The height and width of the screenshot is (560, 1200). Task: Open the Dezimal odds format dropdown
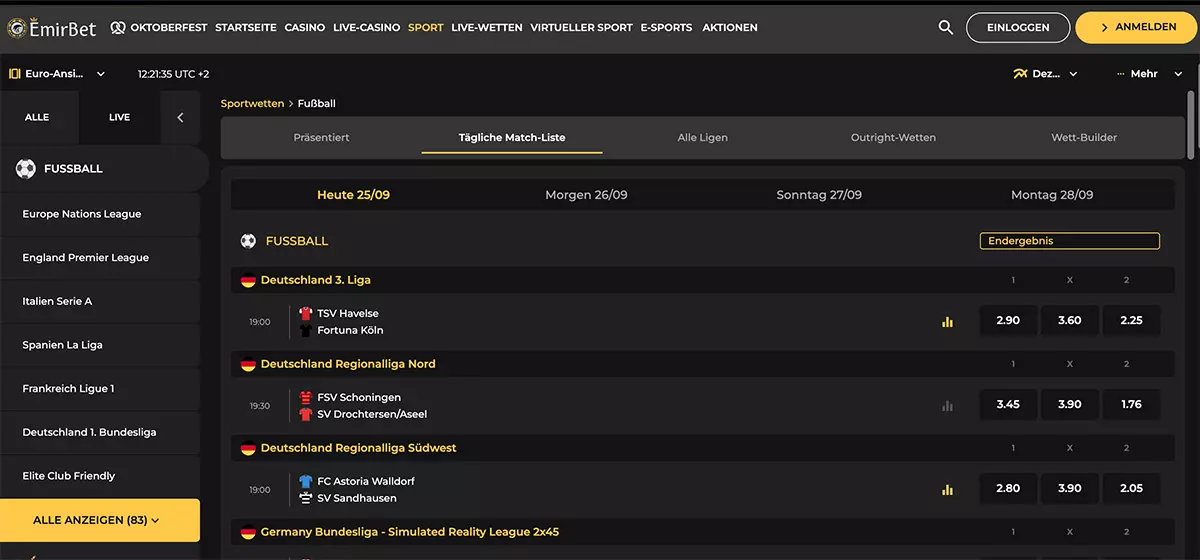1046,74
